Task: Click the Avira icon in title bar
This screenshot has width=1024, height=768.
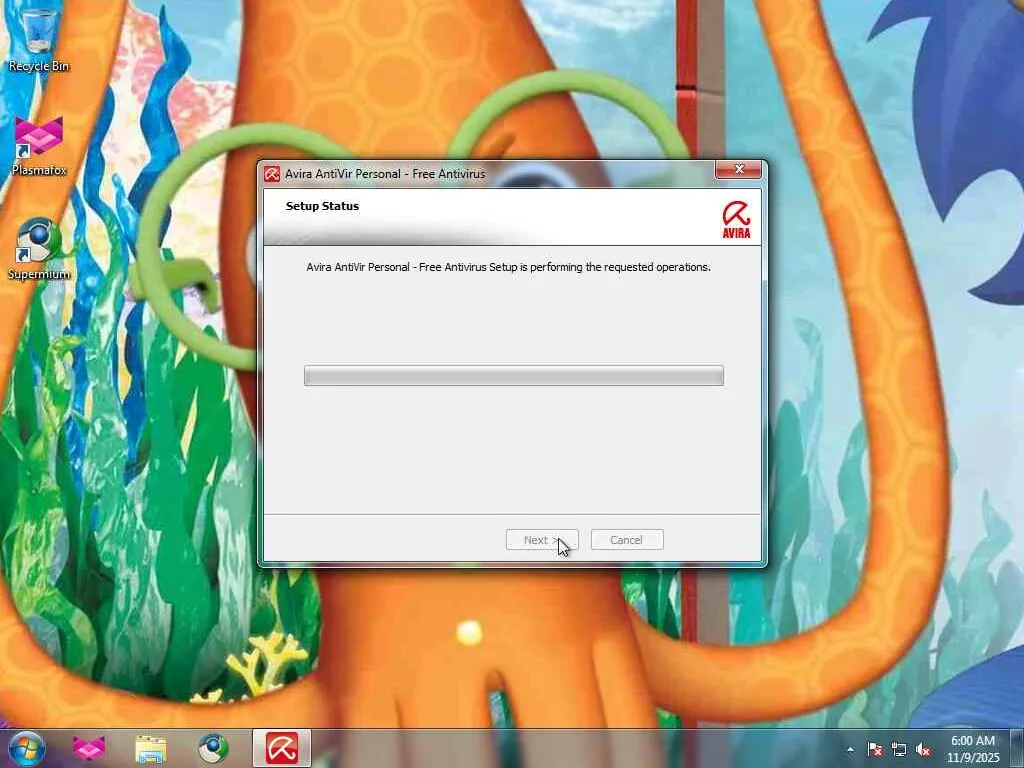Action: coord(272,174)
